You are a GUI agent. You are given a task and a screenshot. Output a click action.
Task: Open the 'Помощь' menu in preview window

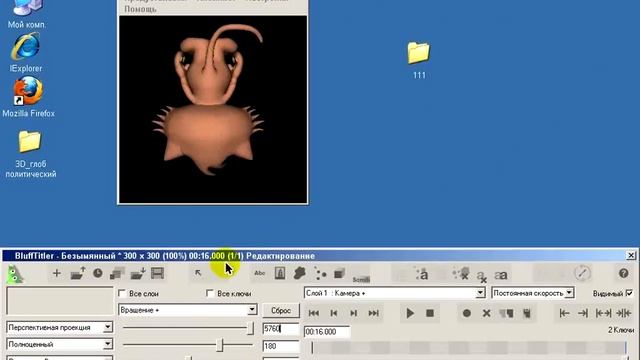click(140, 9)
